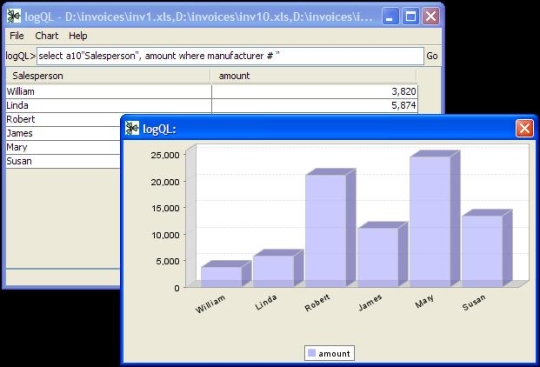The width and height of the screenshot is (540, 367).
Task: Focus the logQL query input field
Action: (230, 56)
